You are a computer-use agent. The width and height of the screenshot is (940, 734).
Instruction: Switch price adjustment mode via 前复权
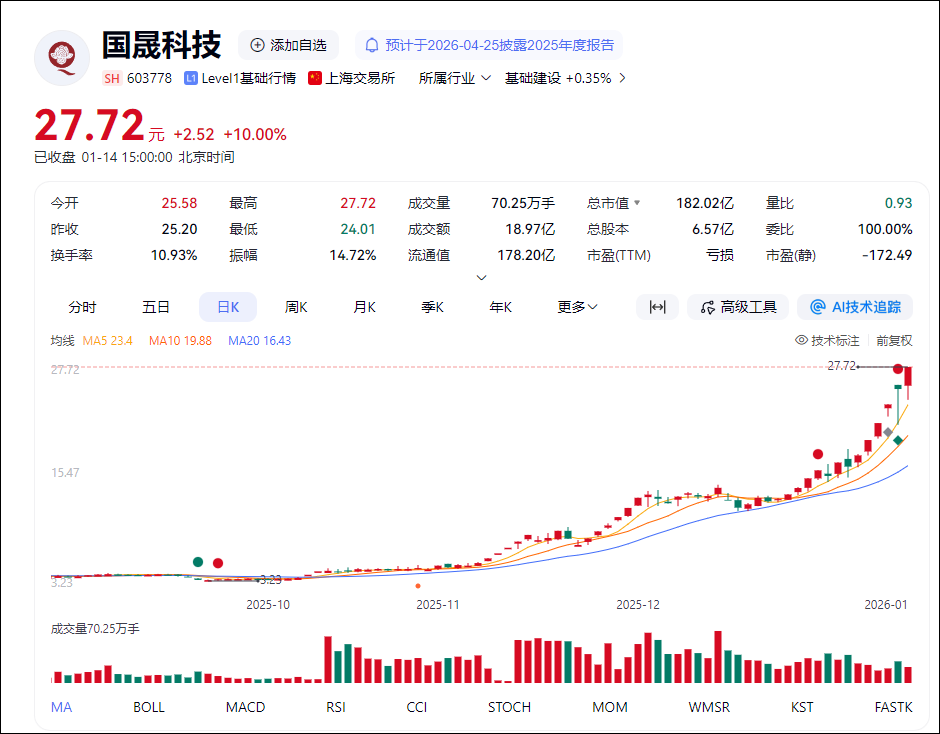coord(893,340)
